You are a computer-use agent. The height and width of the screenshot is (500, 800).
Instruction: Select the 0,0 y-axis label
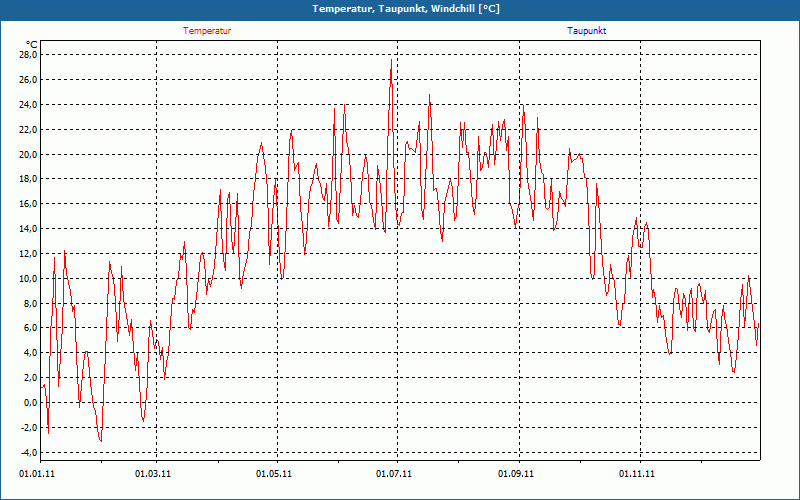30,403
